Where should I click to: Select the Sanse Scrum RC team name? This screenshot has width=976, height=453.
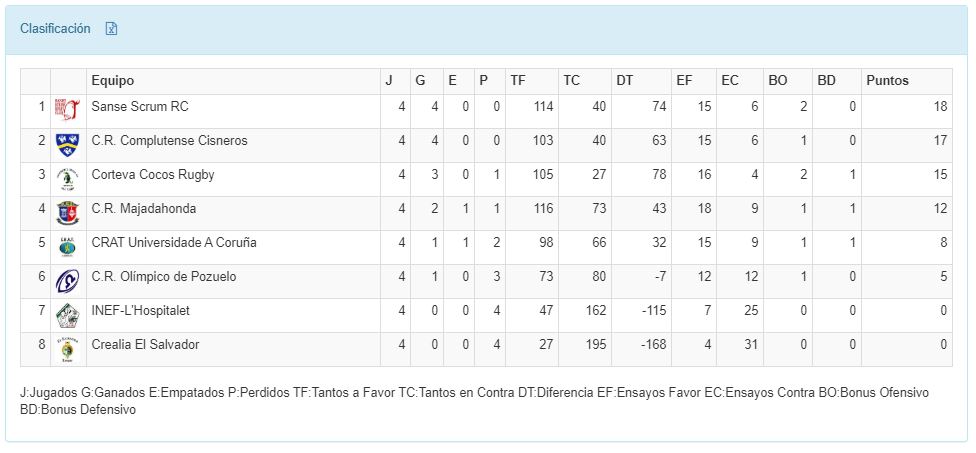point(139,107)
